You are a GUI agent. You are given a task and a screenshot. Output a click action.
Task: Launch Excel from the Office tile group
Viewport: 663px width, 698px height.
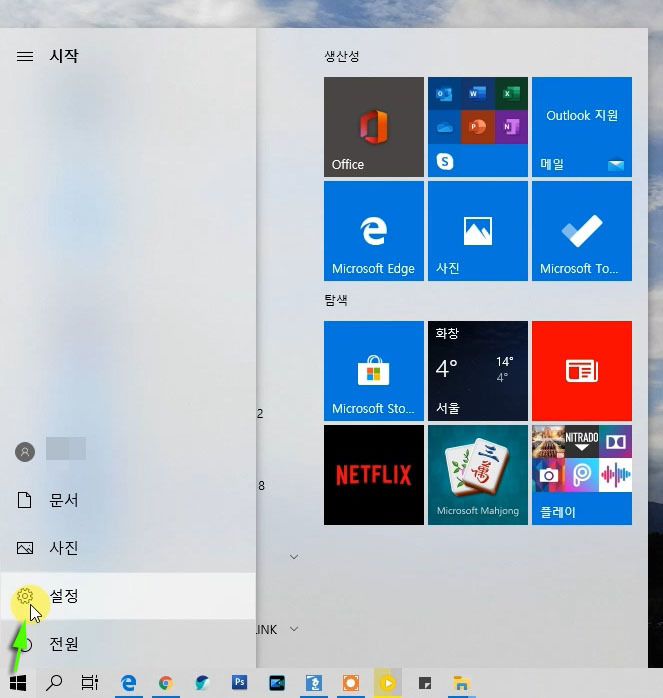click(x=511, y=94)
